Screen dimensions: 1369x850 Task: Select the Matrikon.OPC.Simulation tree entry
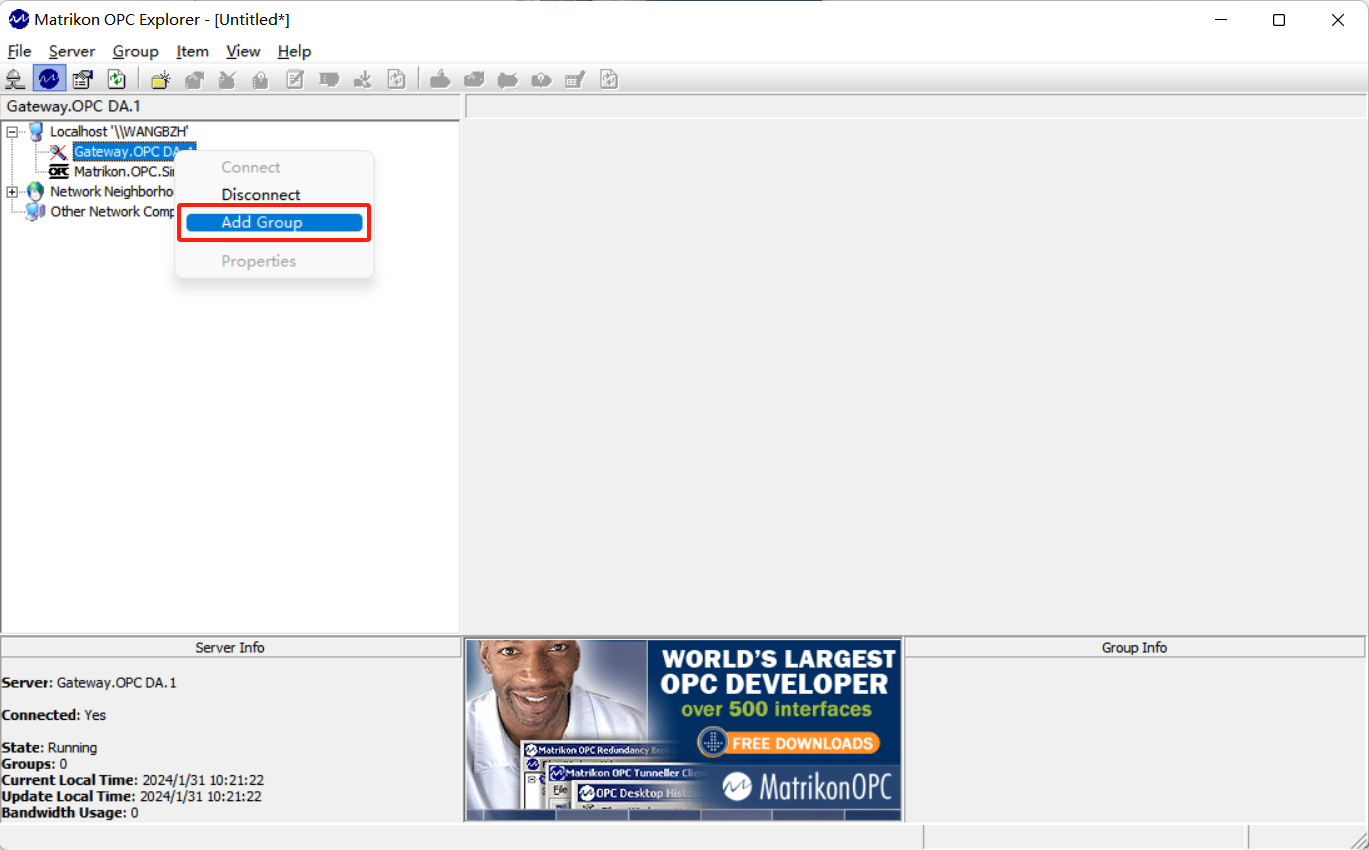click(123, 171)
